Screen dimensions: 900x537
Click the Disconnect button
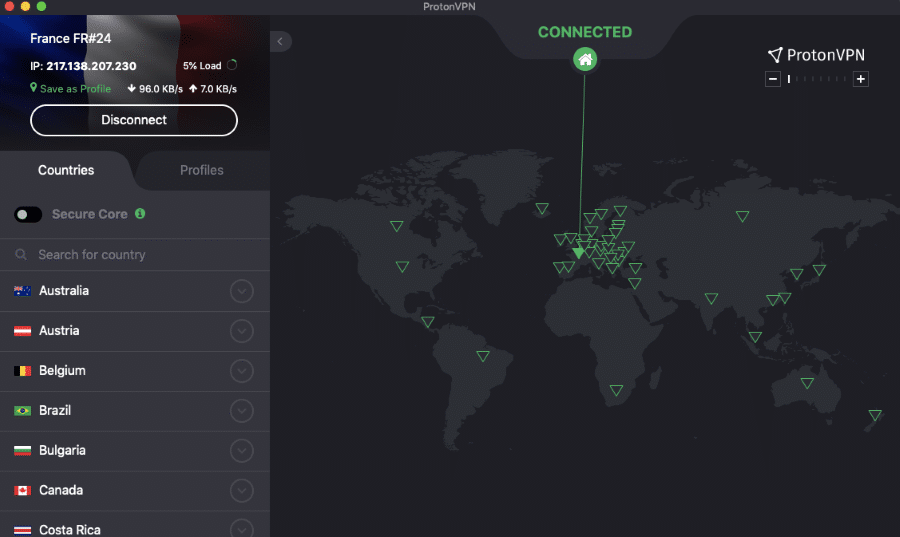click(x=134, y=120)
